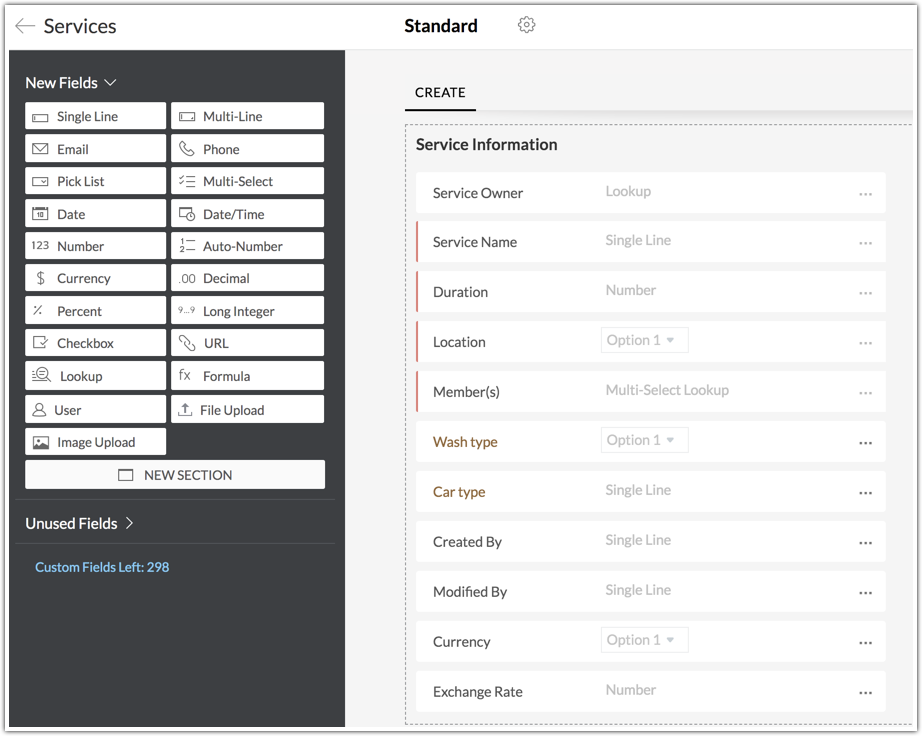Click the Lookup field magnifier icon
The height and width of the screenshot is (736, 922).
click(41, 376)
